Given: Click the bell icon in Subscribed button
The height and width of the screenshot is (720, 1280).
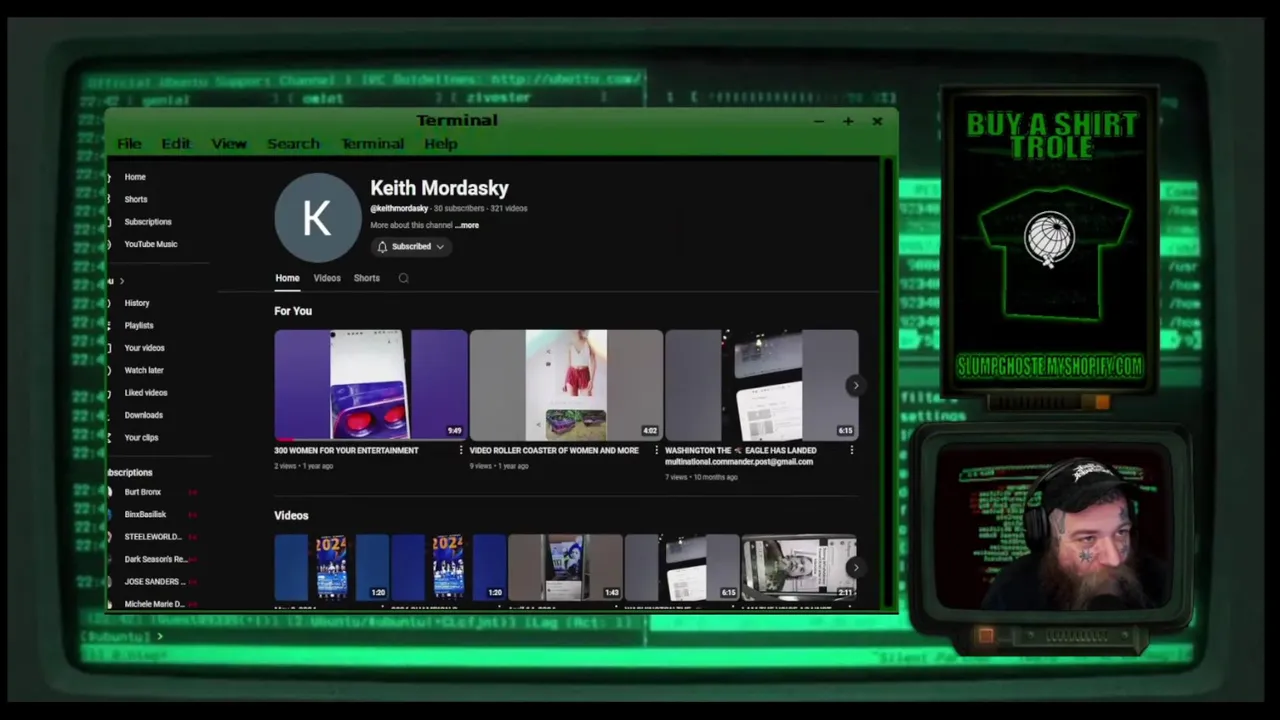Looking at the screenshot, I should [x=382, y=247].
